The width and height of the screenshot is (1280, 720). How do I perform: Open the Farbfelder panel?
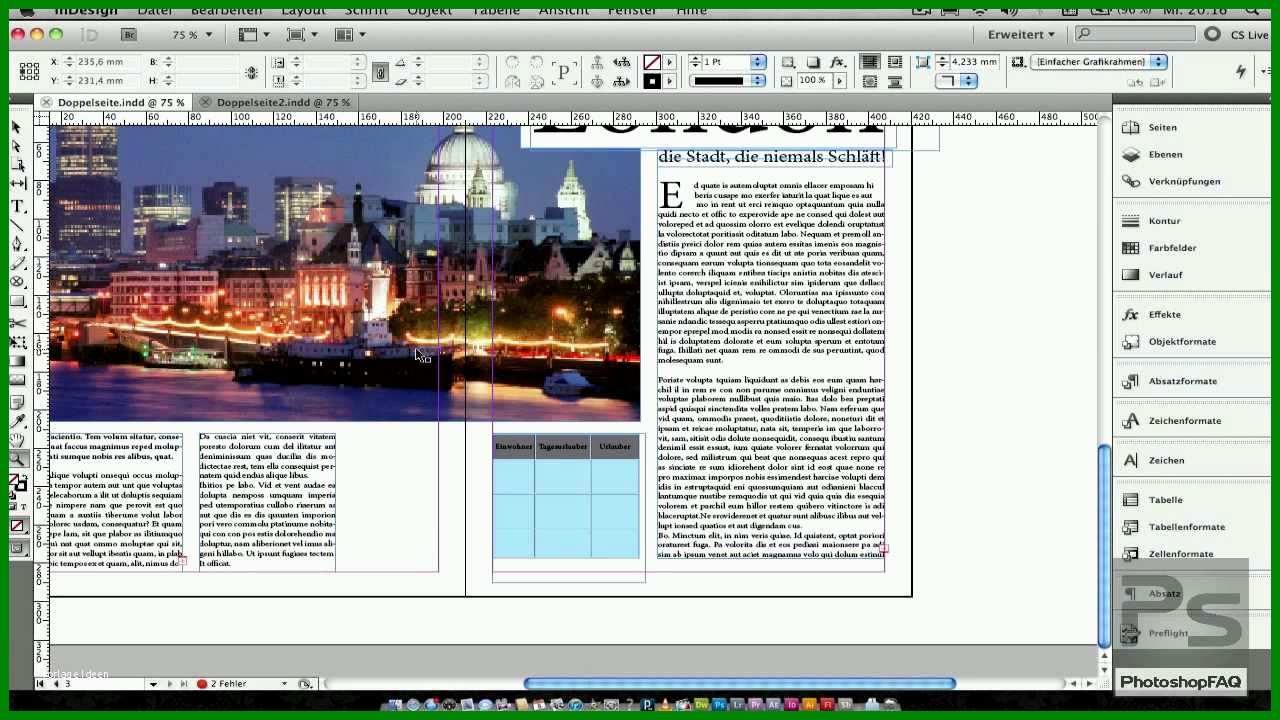pyautogui.click(x=1172, y=248)
